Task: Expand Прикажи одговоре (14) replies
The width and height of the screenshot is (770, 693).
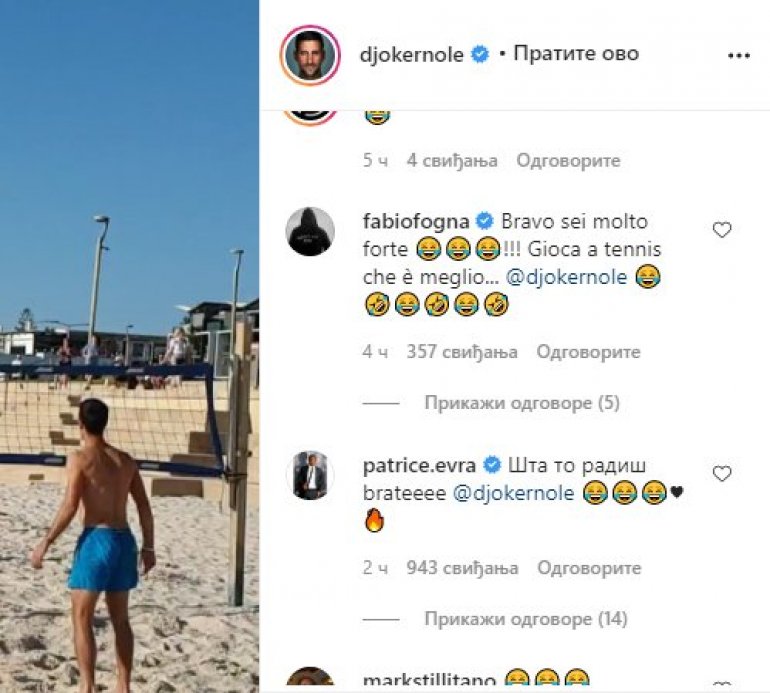Action: point(526,619)
